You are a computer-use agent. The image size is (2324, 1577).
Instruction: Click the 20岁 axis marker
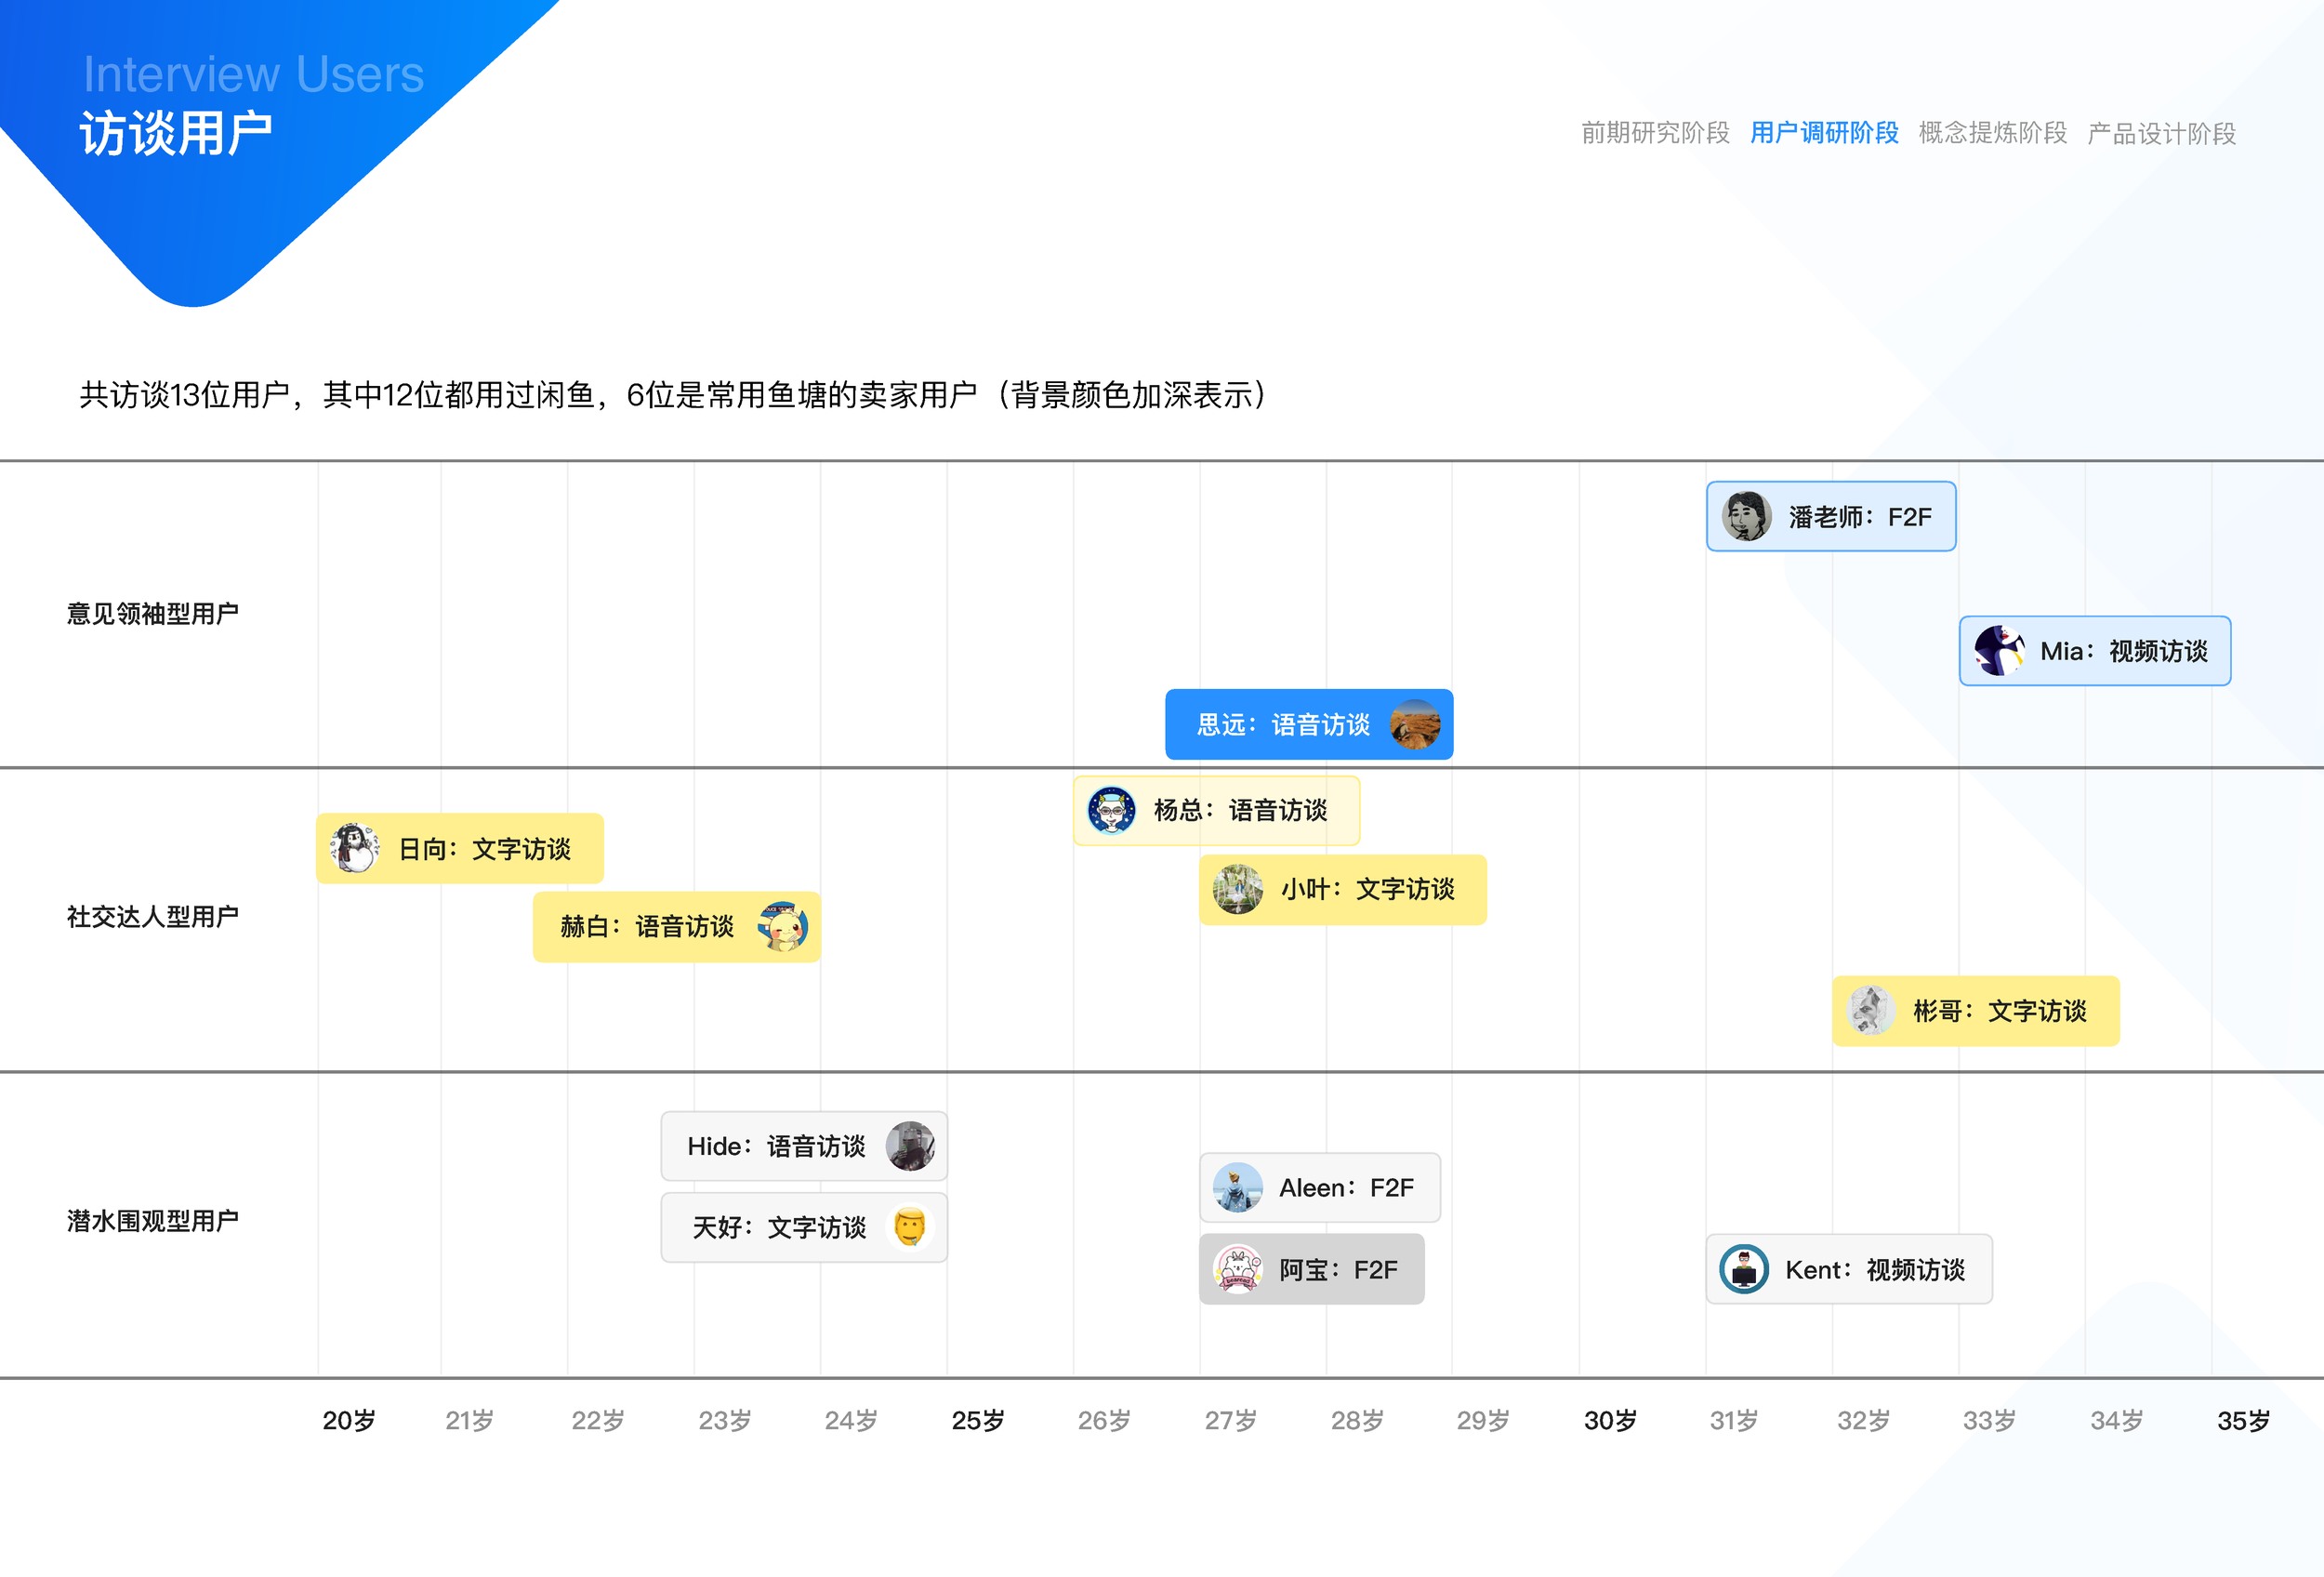(x=349, y=1420)
